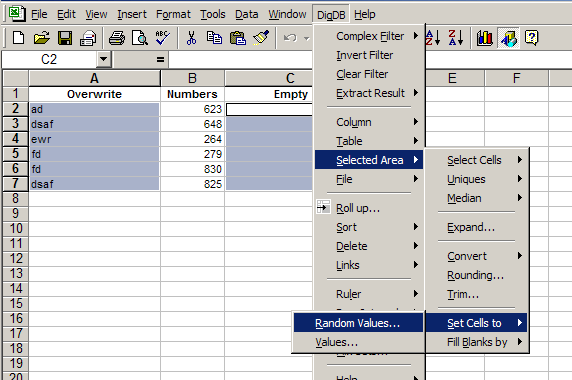Choose Rounding... menu entry

476,275
